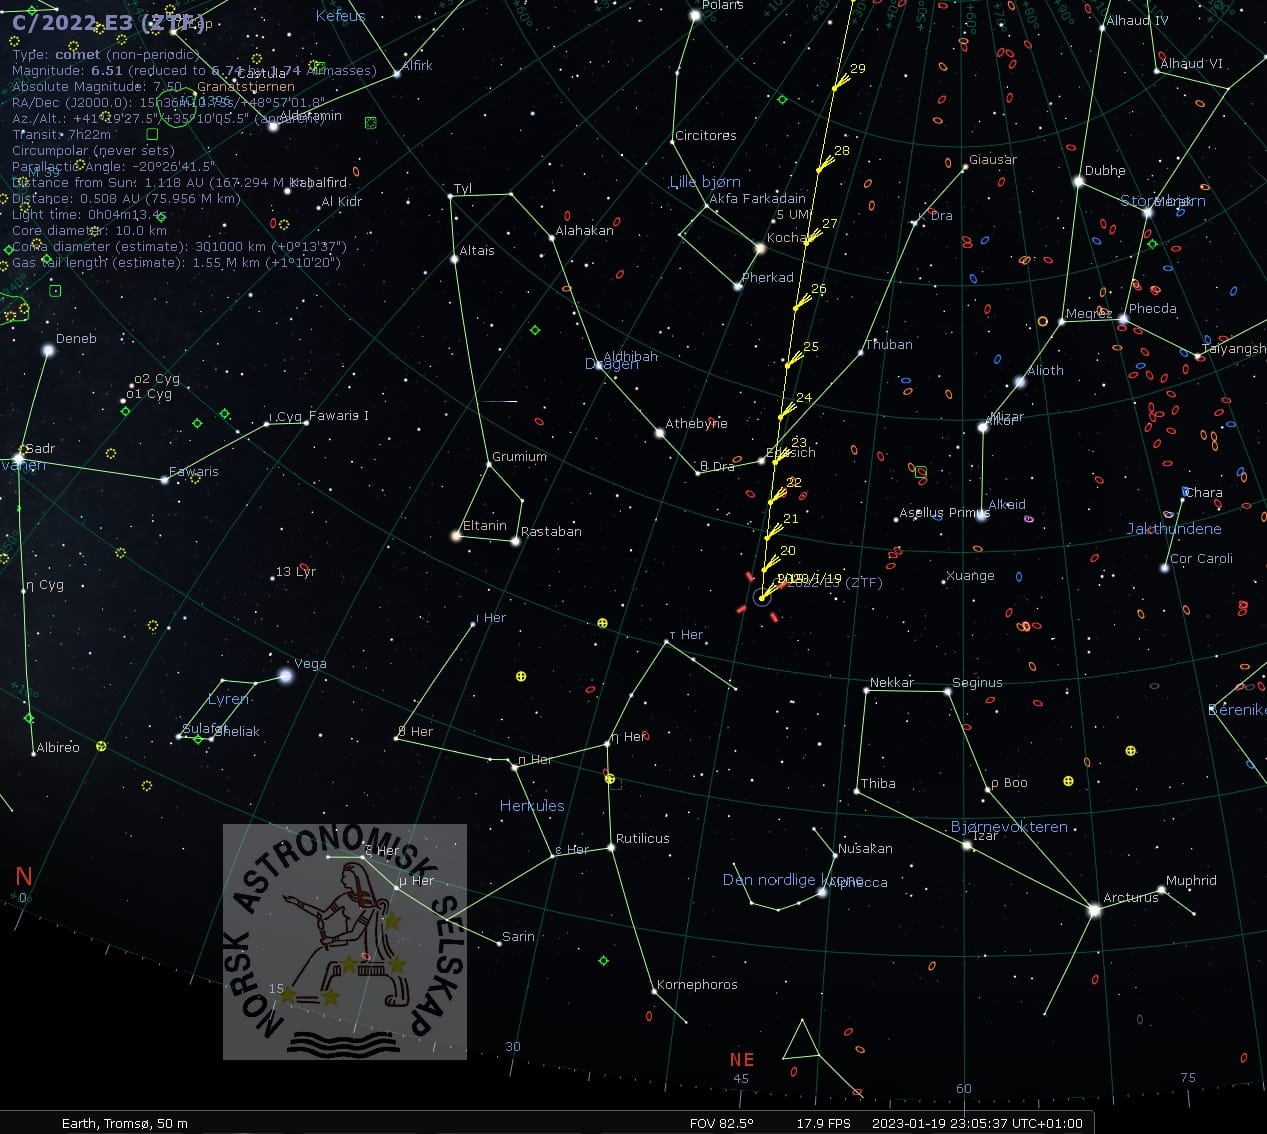Click the star Deneb
The width and height of the screenshot is (1267, 1134).
[48, 350]
